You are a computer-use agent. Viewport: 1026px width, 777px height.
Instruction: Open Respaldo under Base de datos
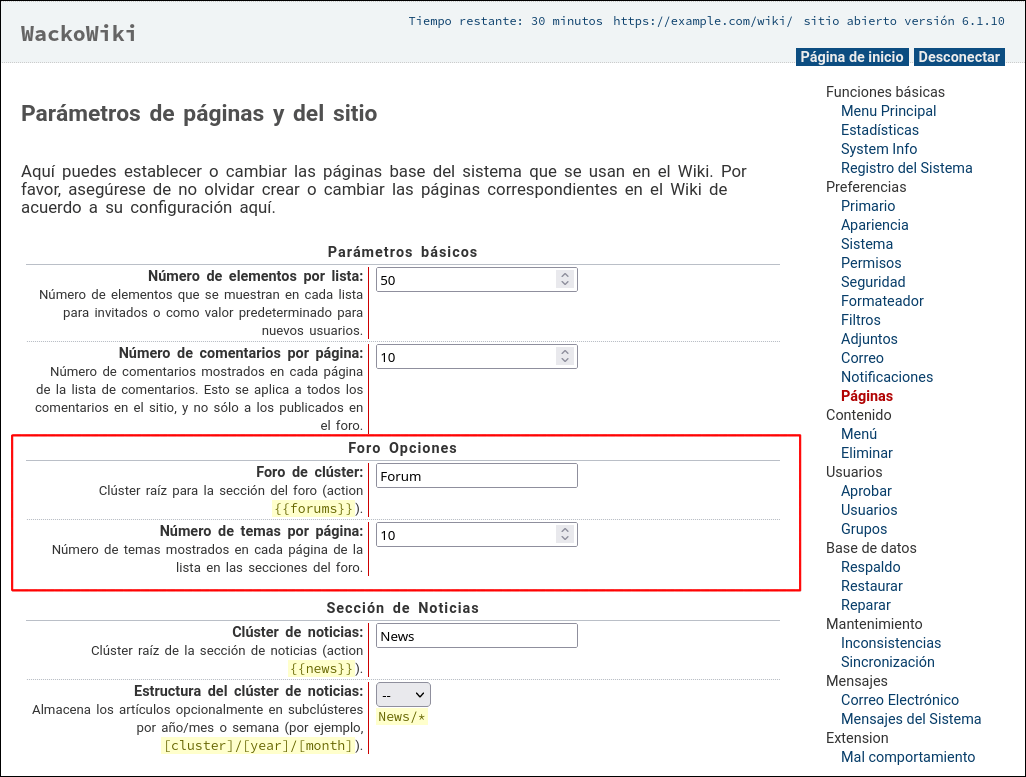click(871, 567)
